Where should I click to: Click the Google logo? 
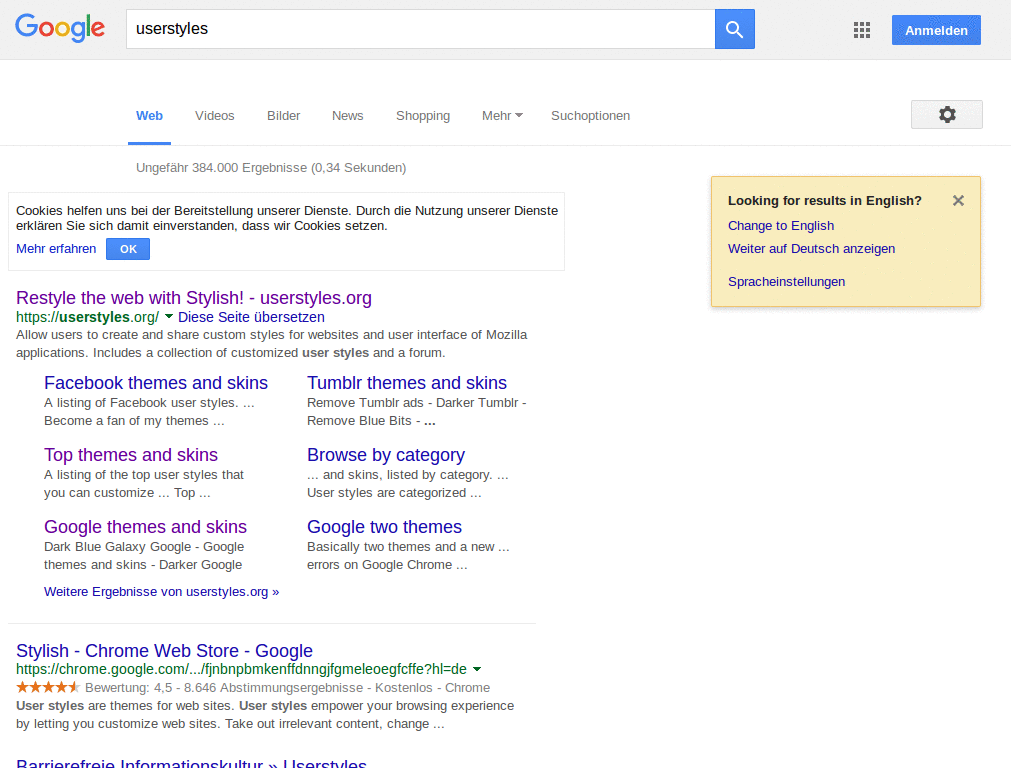[59, 28]
